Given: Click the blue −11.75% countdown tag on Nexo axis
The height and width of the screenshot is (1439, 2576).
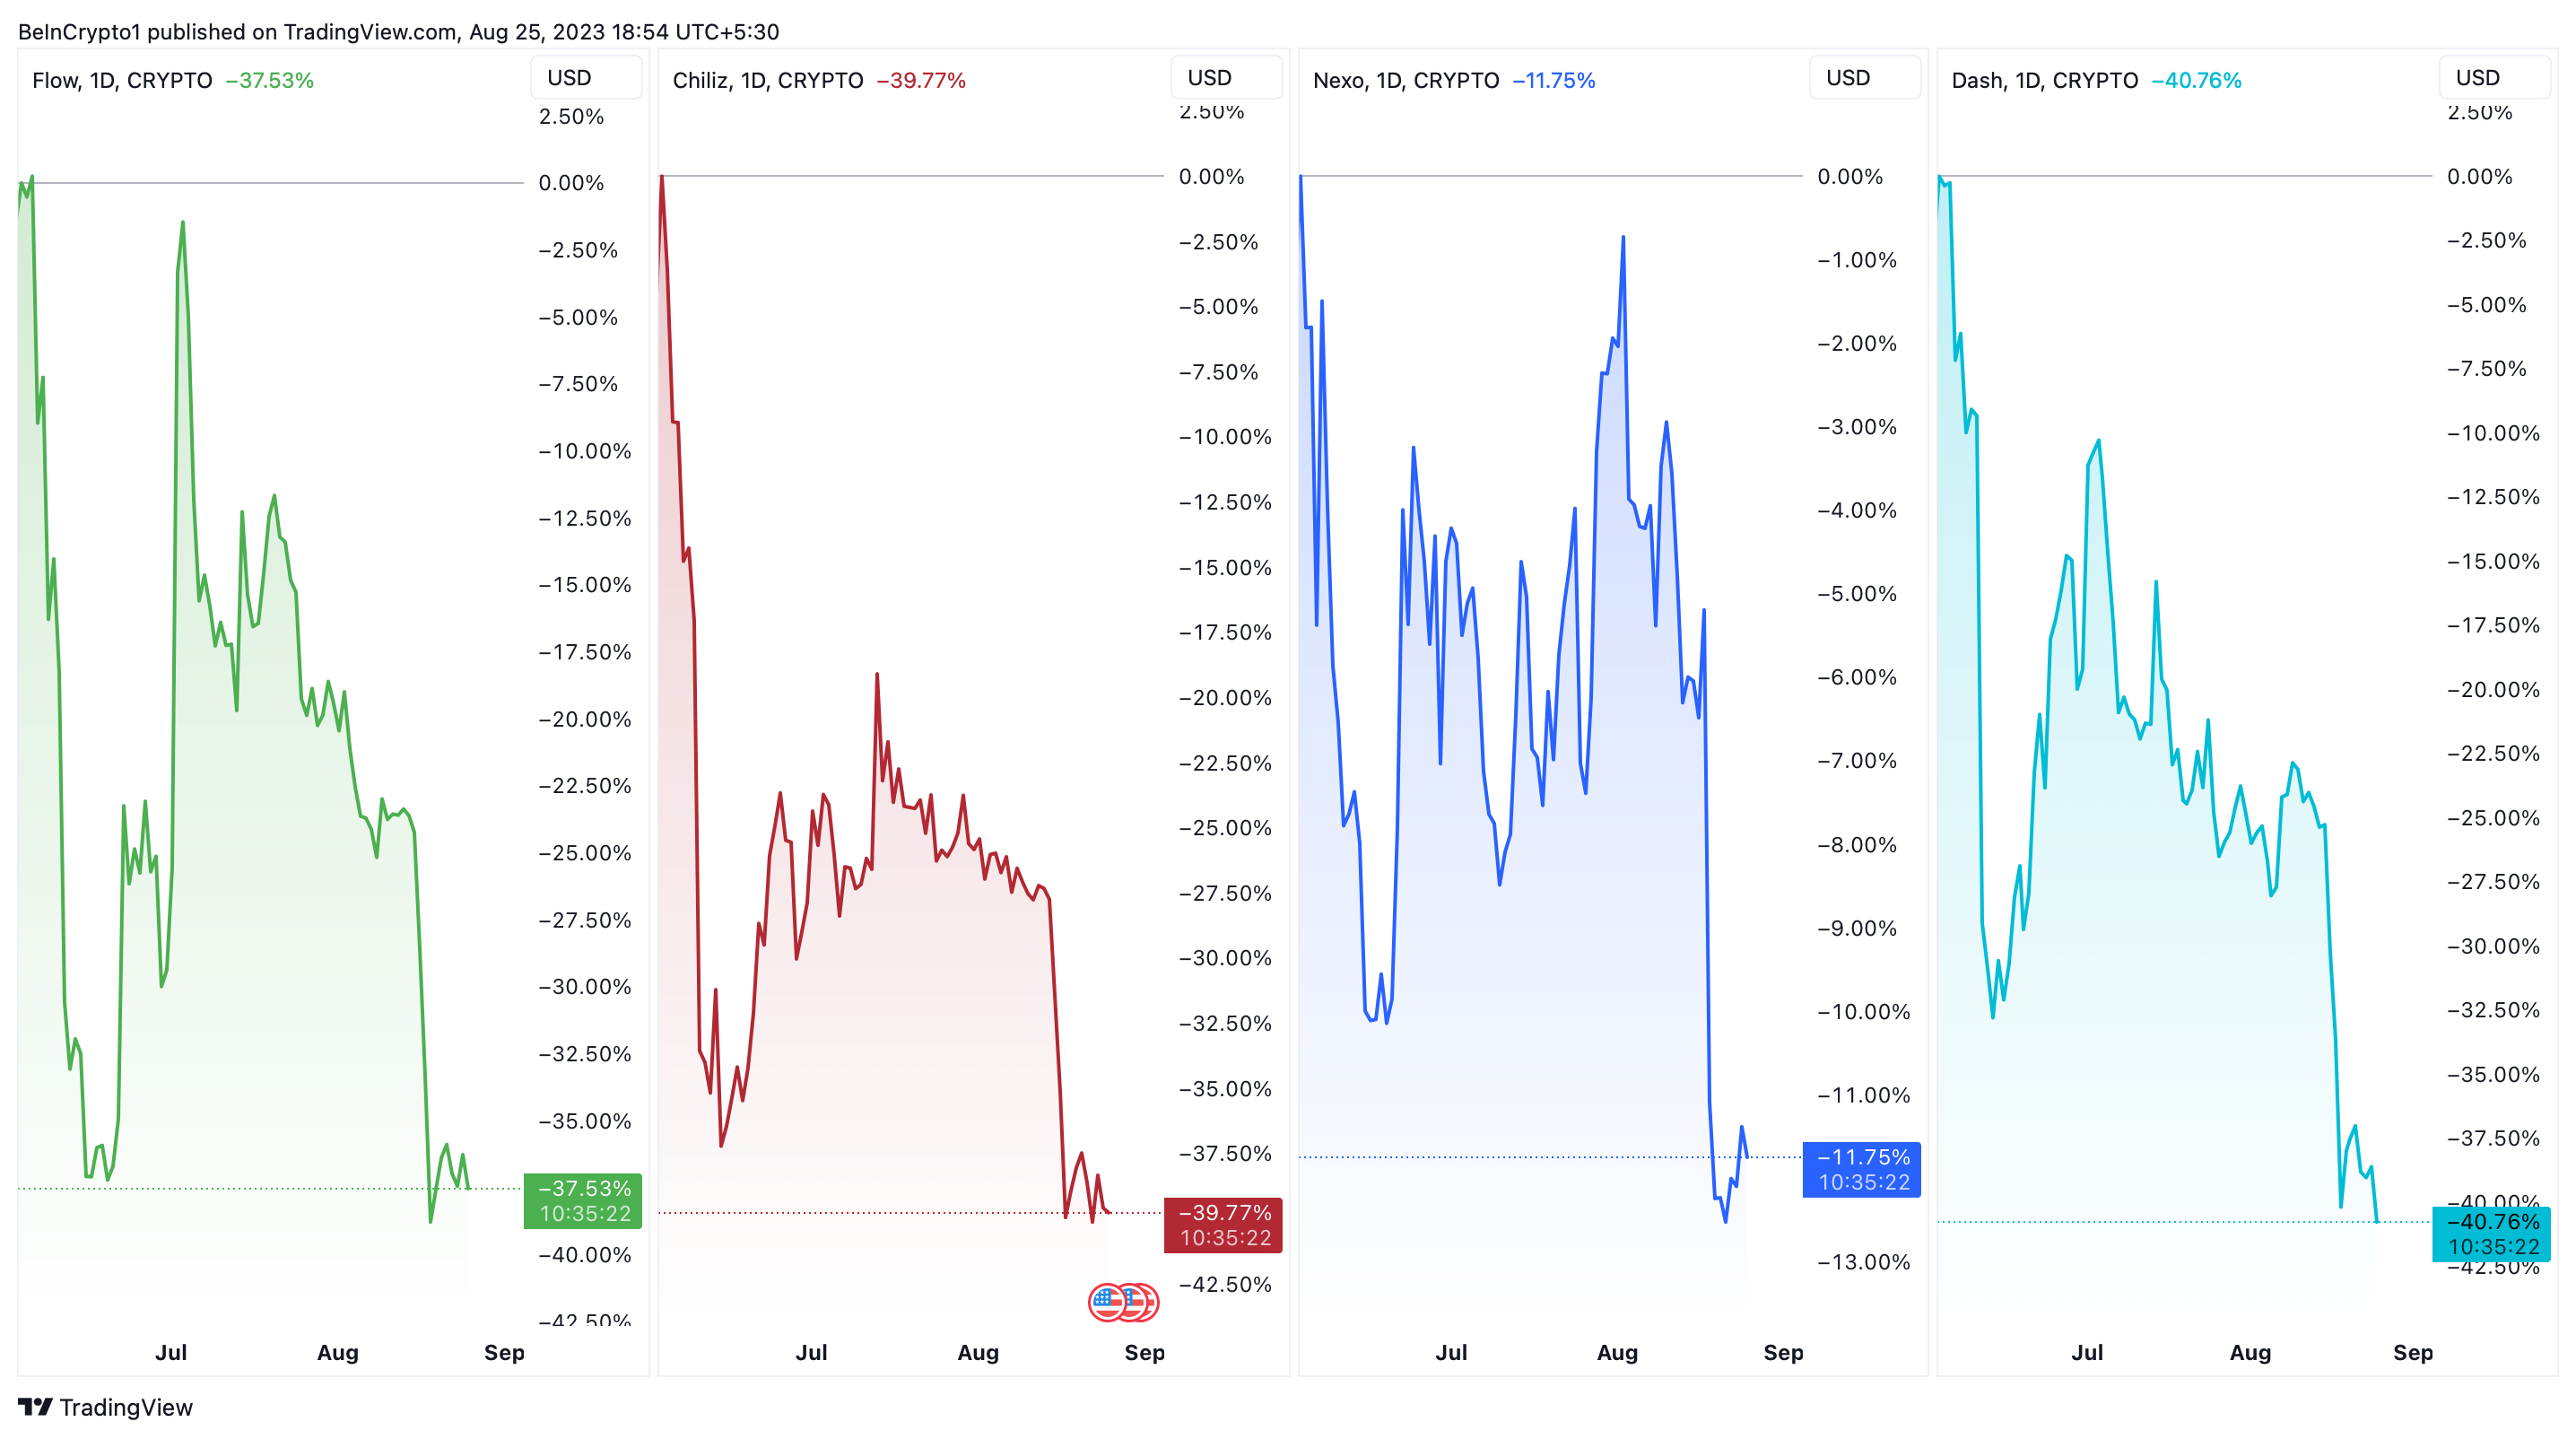Looking at the screenshot, I should pyautogui.click(x=1861, y=1169).
